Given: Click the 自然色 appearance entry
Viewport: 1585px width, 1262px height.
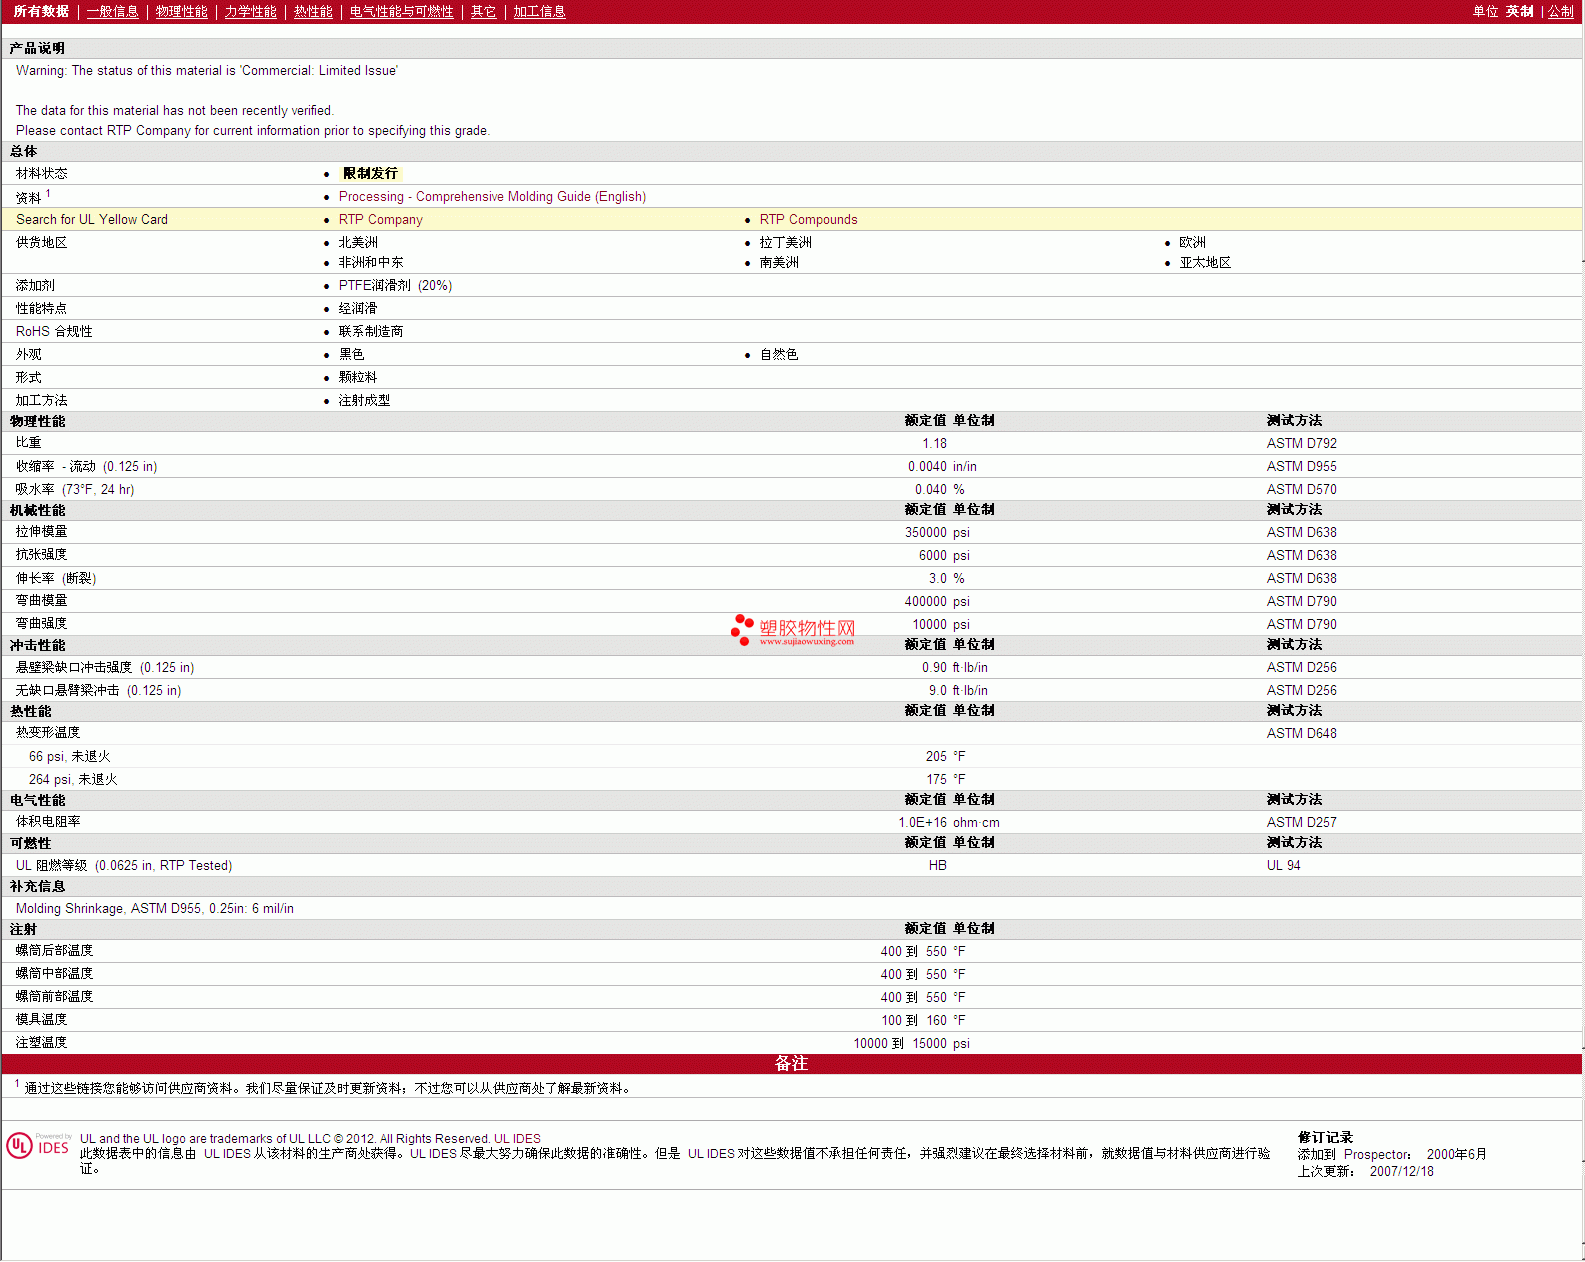Looking at the screenshot, I should coord(779,355).
